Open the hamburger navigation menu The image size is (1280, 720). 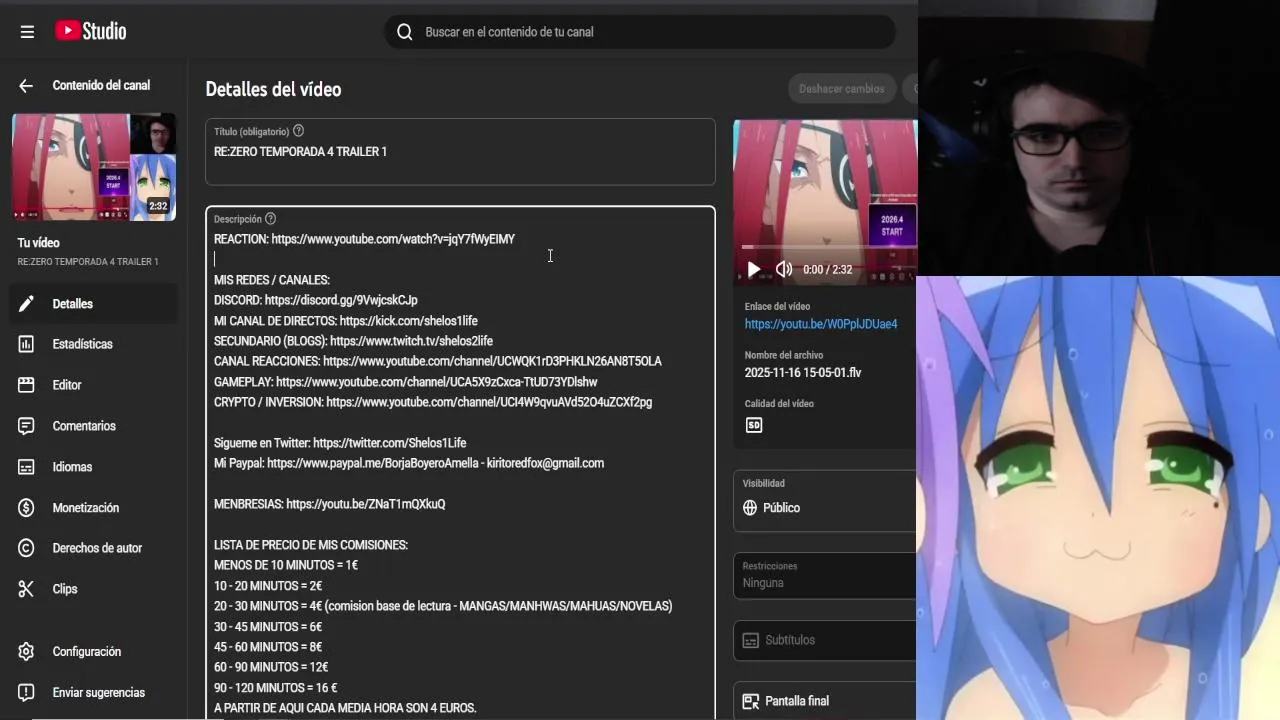27,32
